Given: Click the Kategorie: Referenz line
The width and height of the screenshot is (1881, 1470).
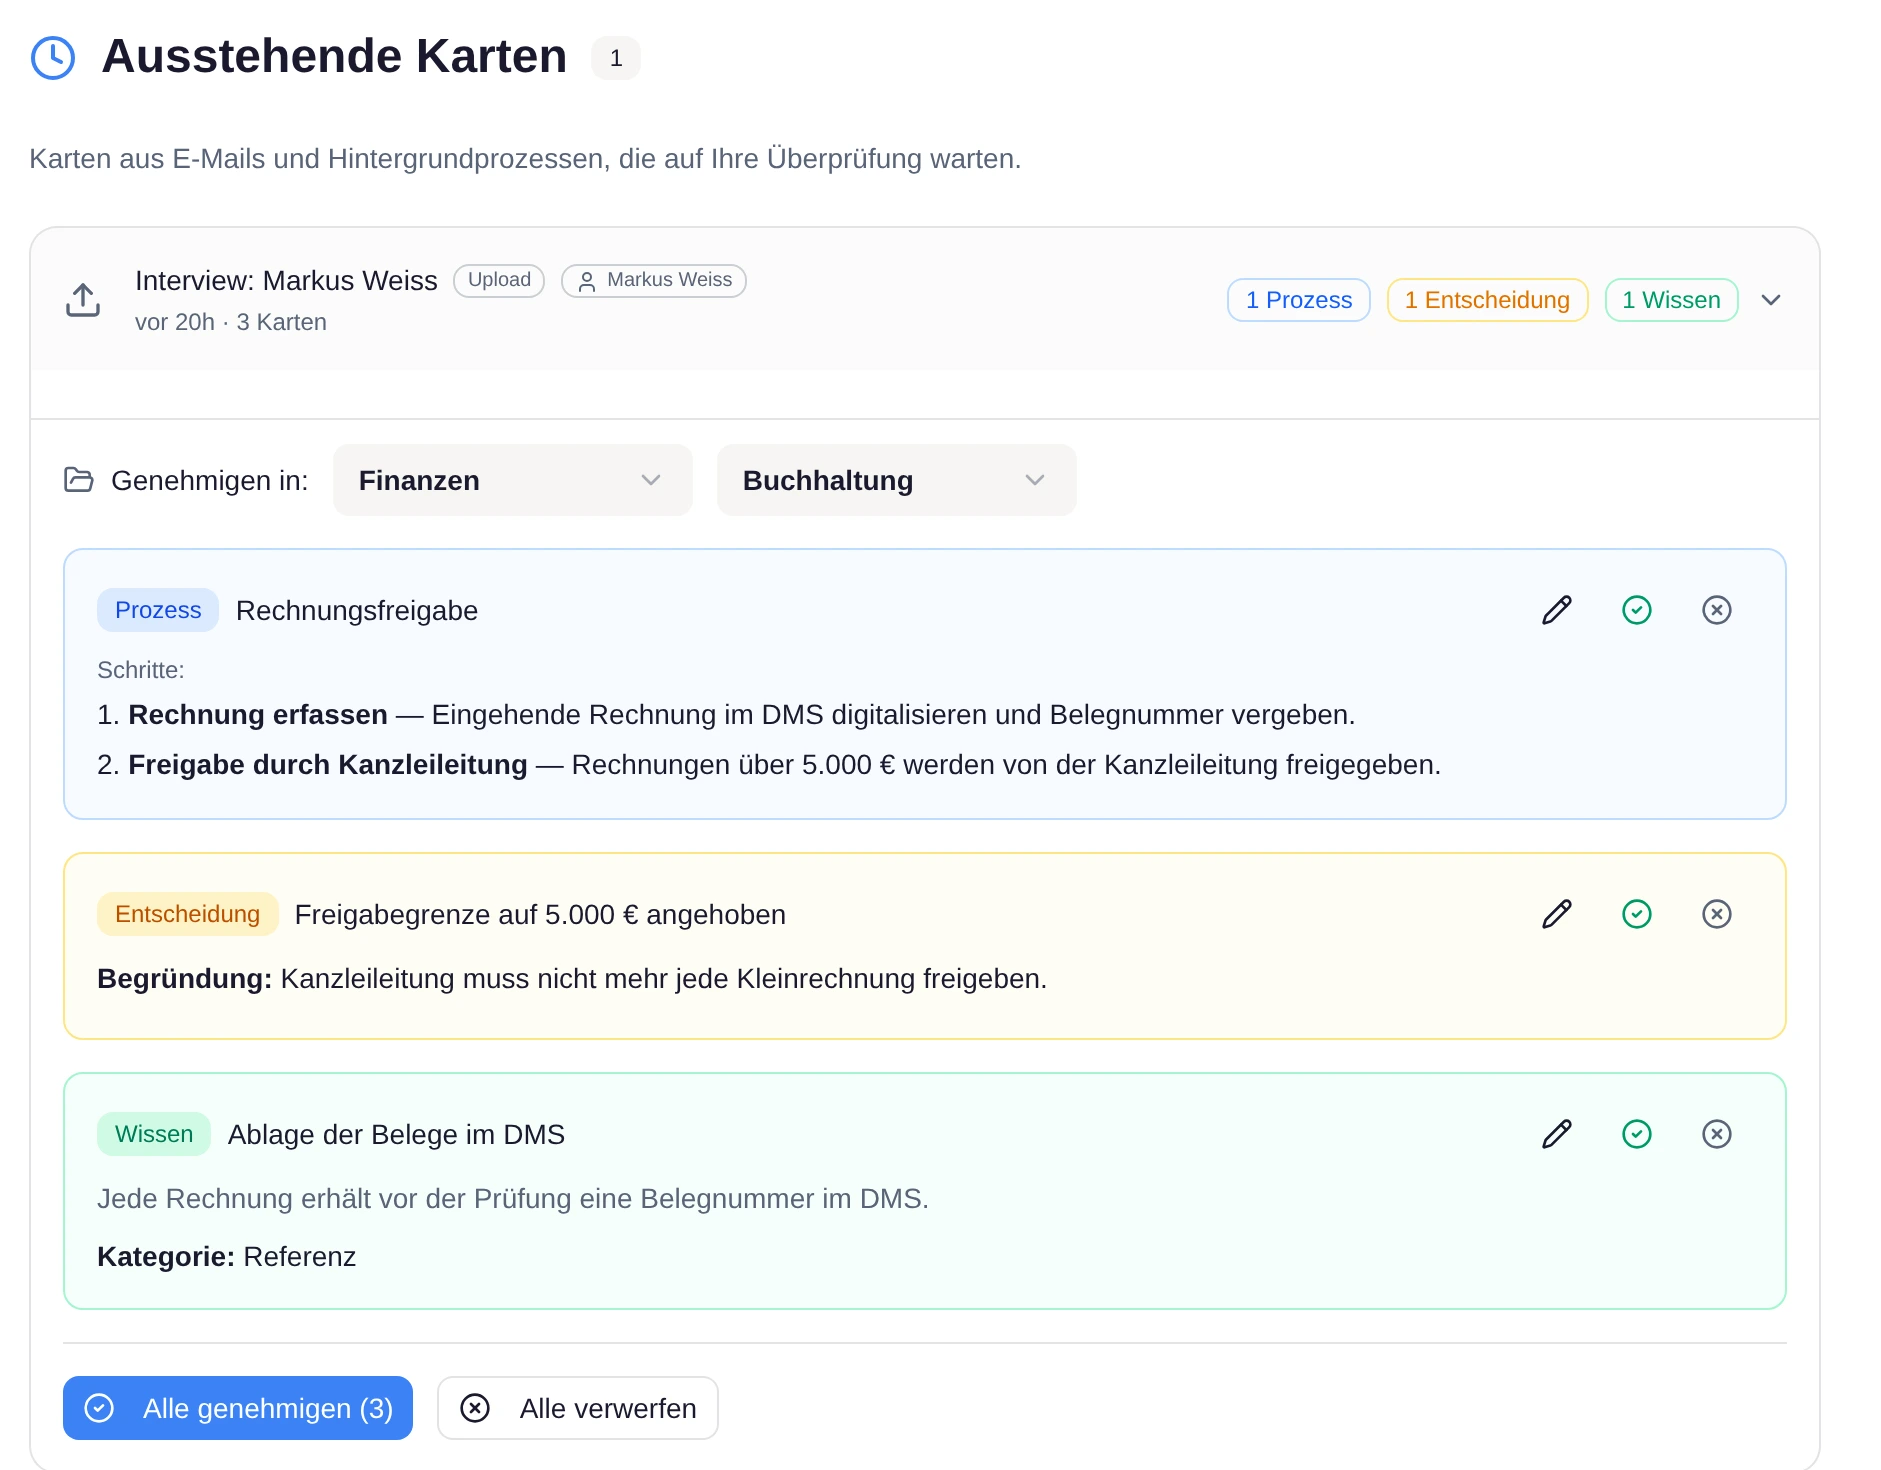Looking at the screenshot, I should click(226, 1257).
